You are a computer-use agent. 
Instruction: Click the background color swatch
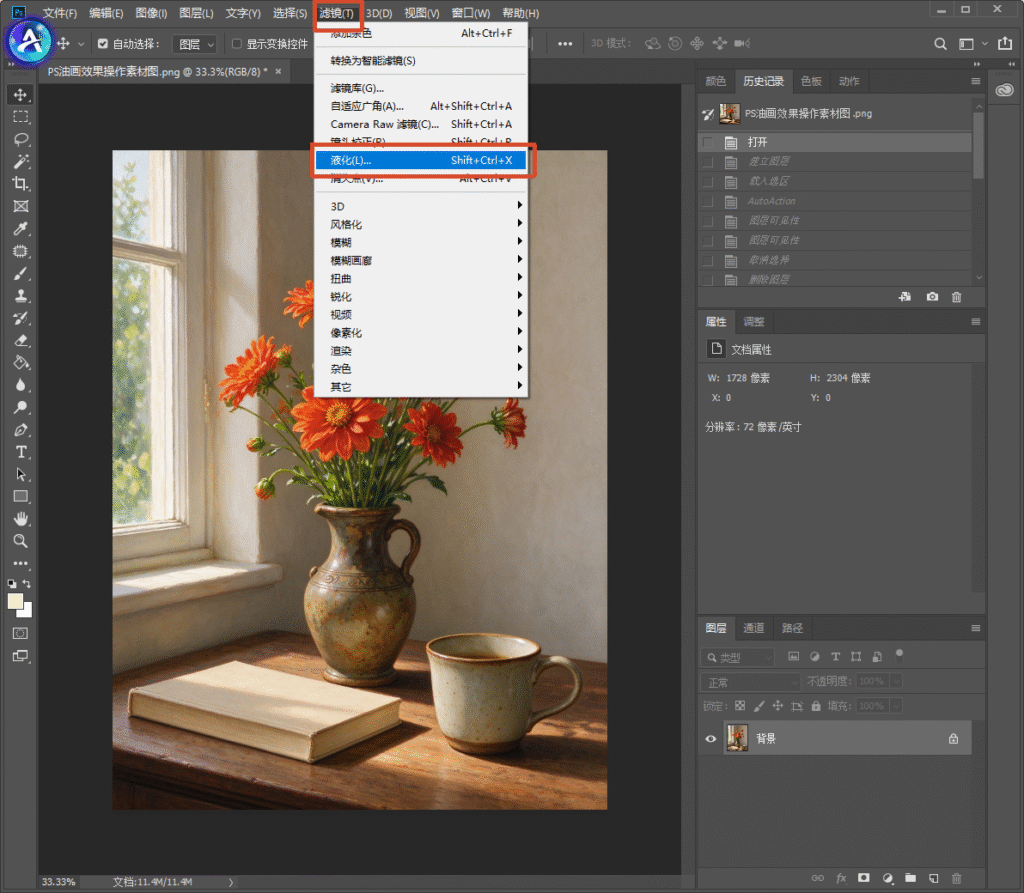(26, 612)
